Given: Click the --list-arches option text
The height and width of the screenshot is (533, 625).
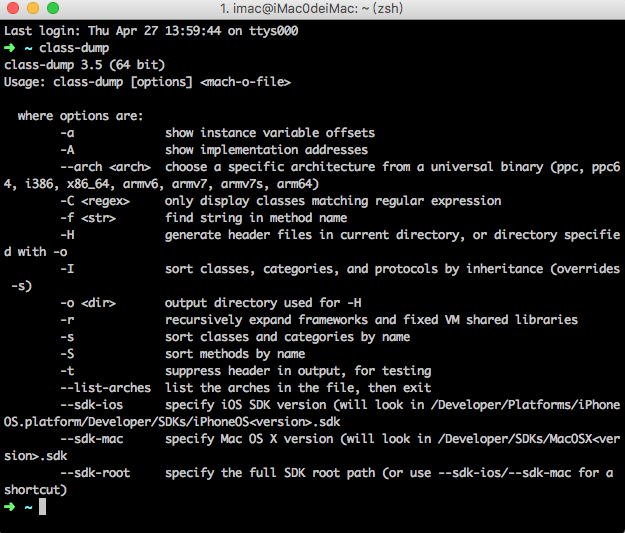Looking at the screenshot, I should click(106, 388).
